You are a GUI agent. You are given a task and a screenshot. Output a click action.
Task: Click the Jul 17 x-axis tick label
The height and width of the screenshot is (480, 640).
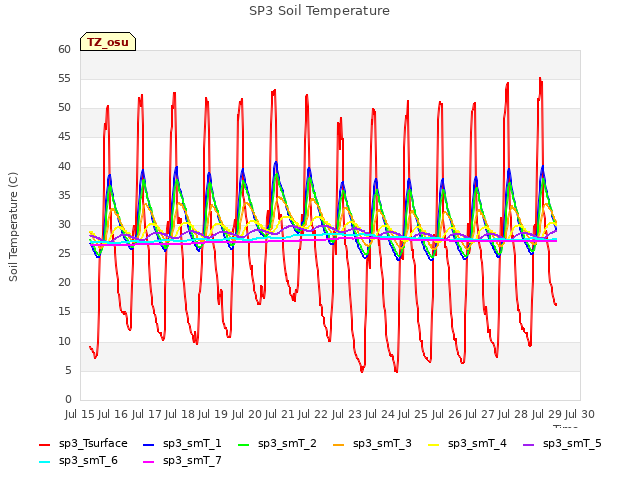[147, 414]
